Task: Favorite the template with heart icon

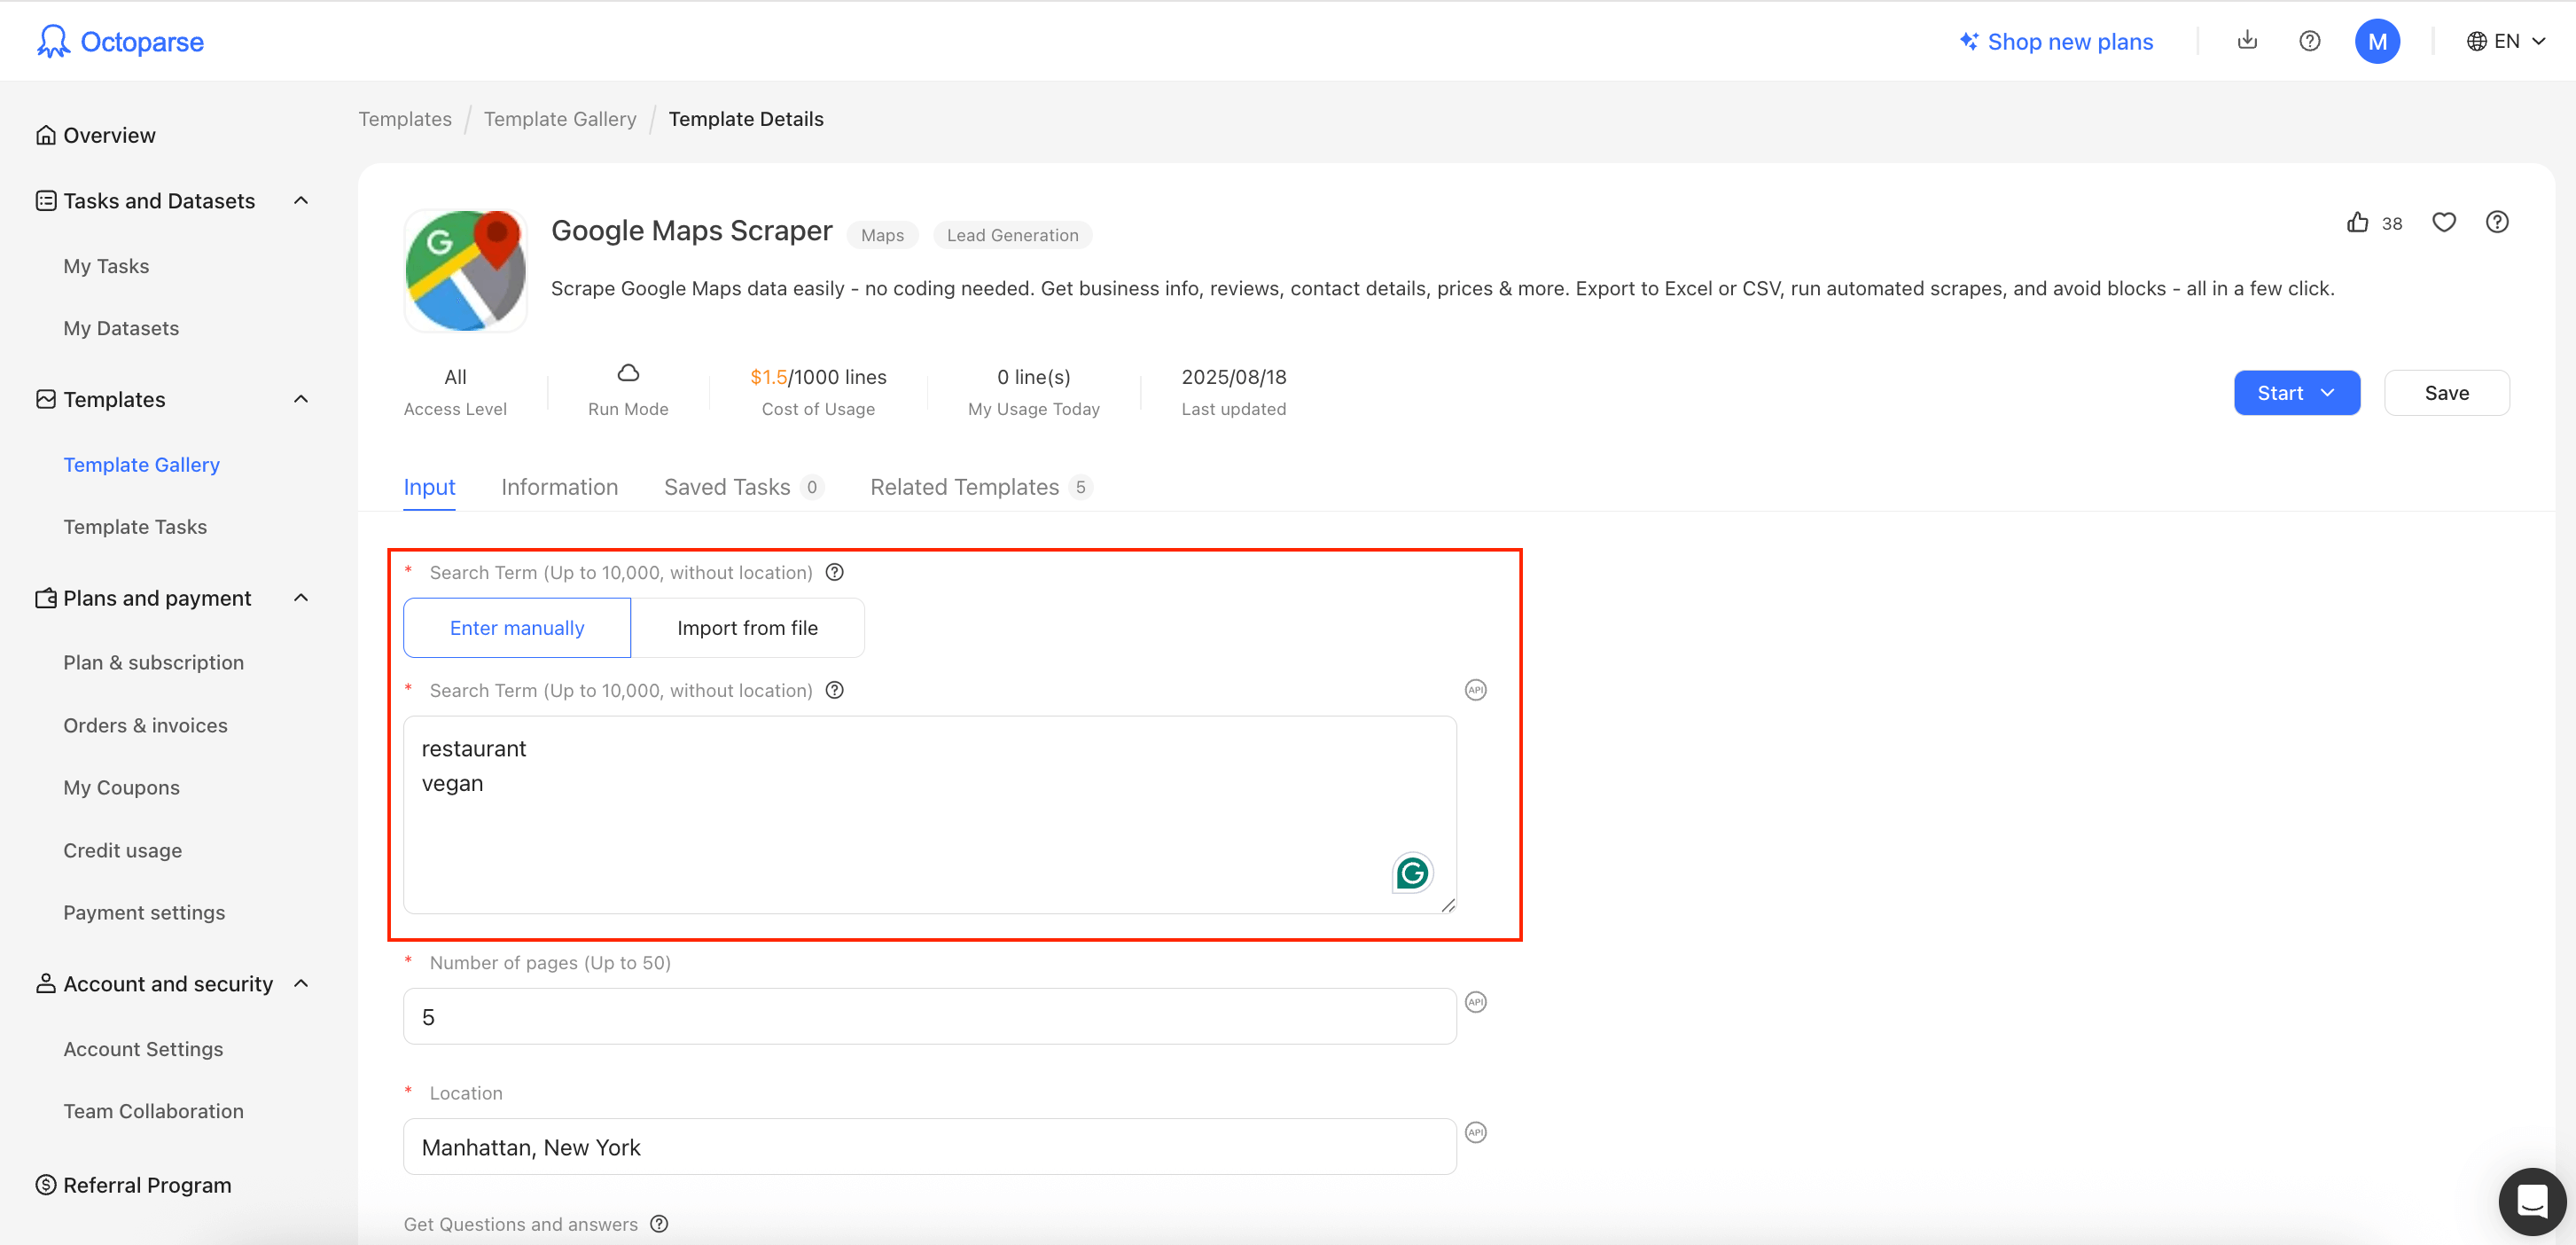Action: point(2443,222)
